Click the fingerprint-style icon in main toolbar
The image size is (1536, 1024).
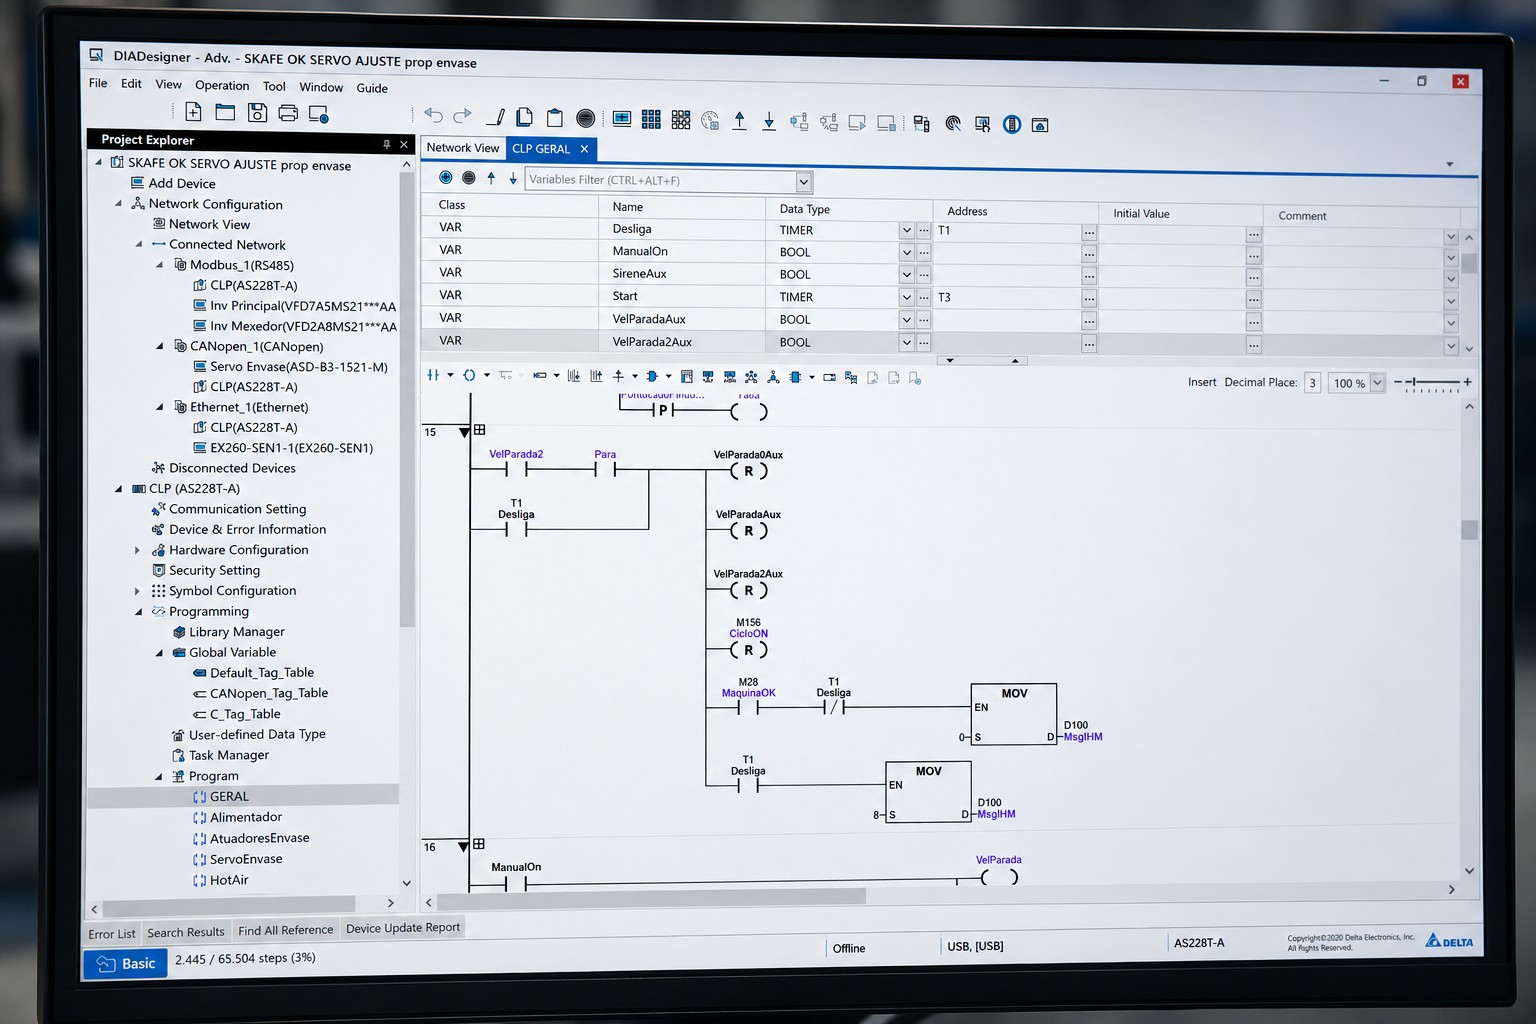click(x=953, y=124)
